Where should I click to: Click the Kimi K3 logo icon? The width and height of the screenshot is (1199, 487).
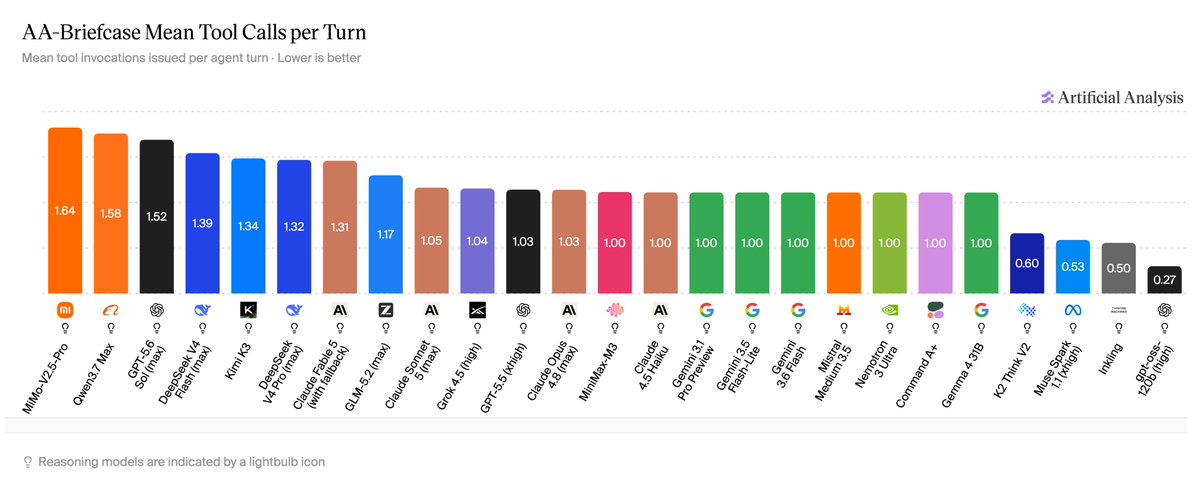pos(249,310)
